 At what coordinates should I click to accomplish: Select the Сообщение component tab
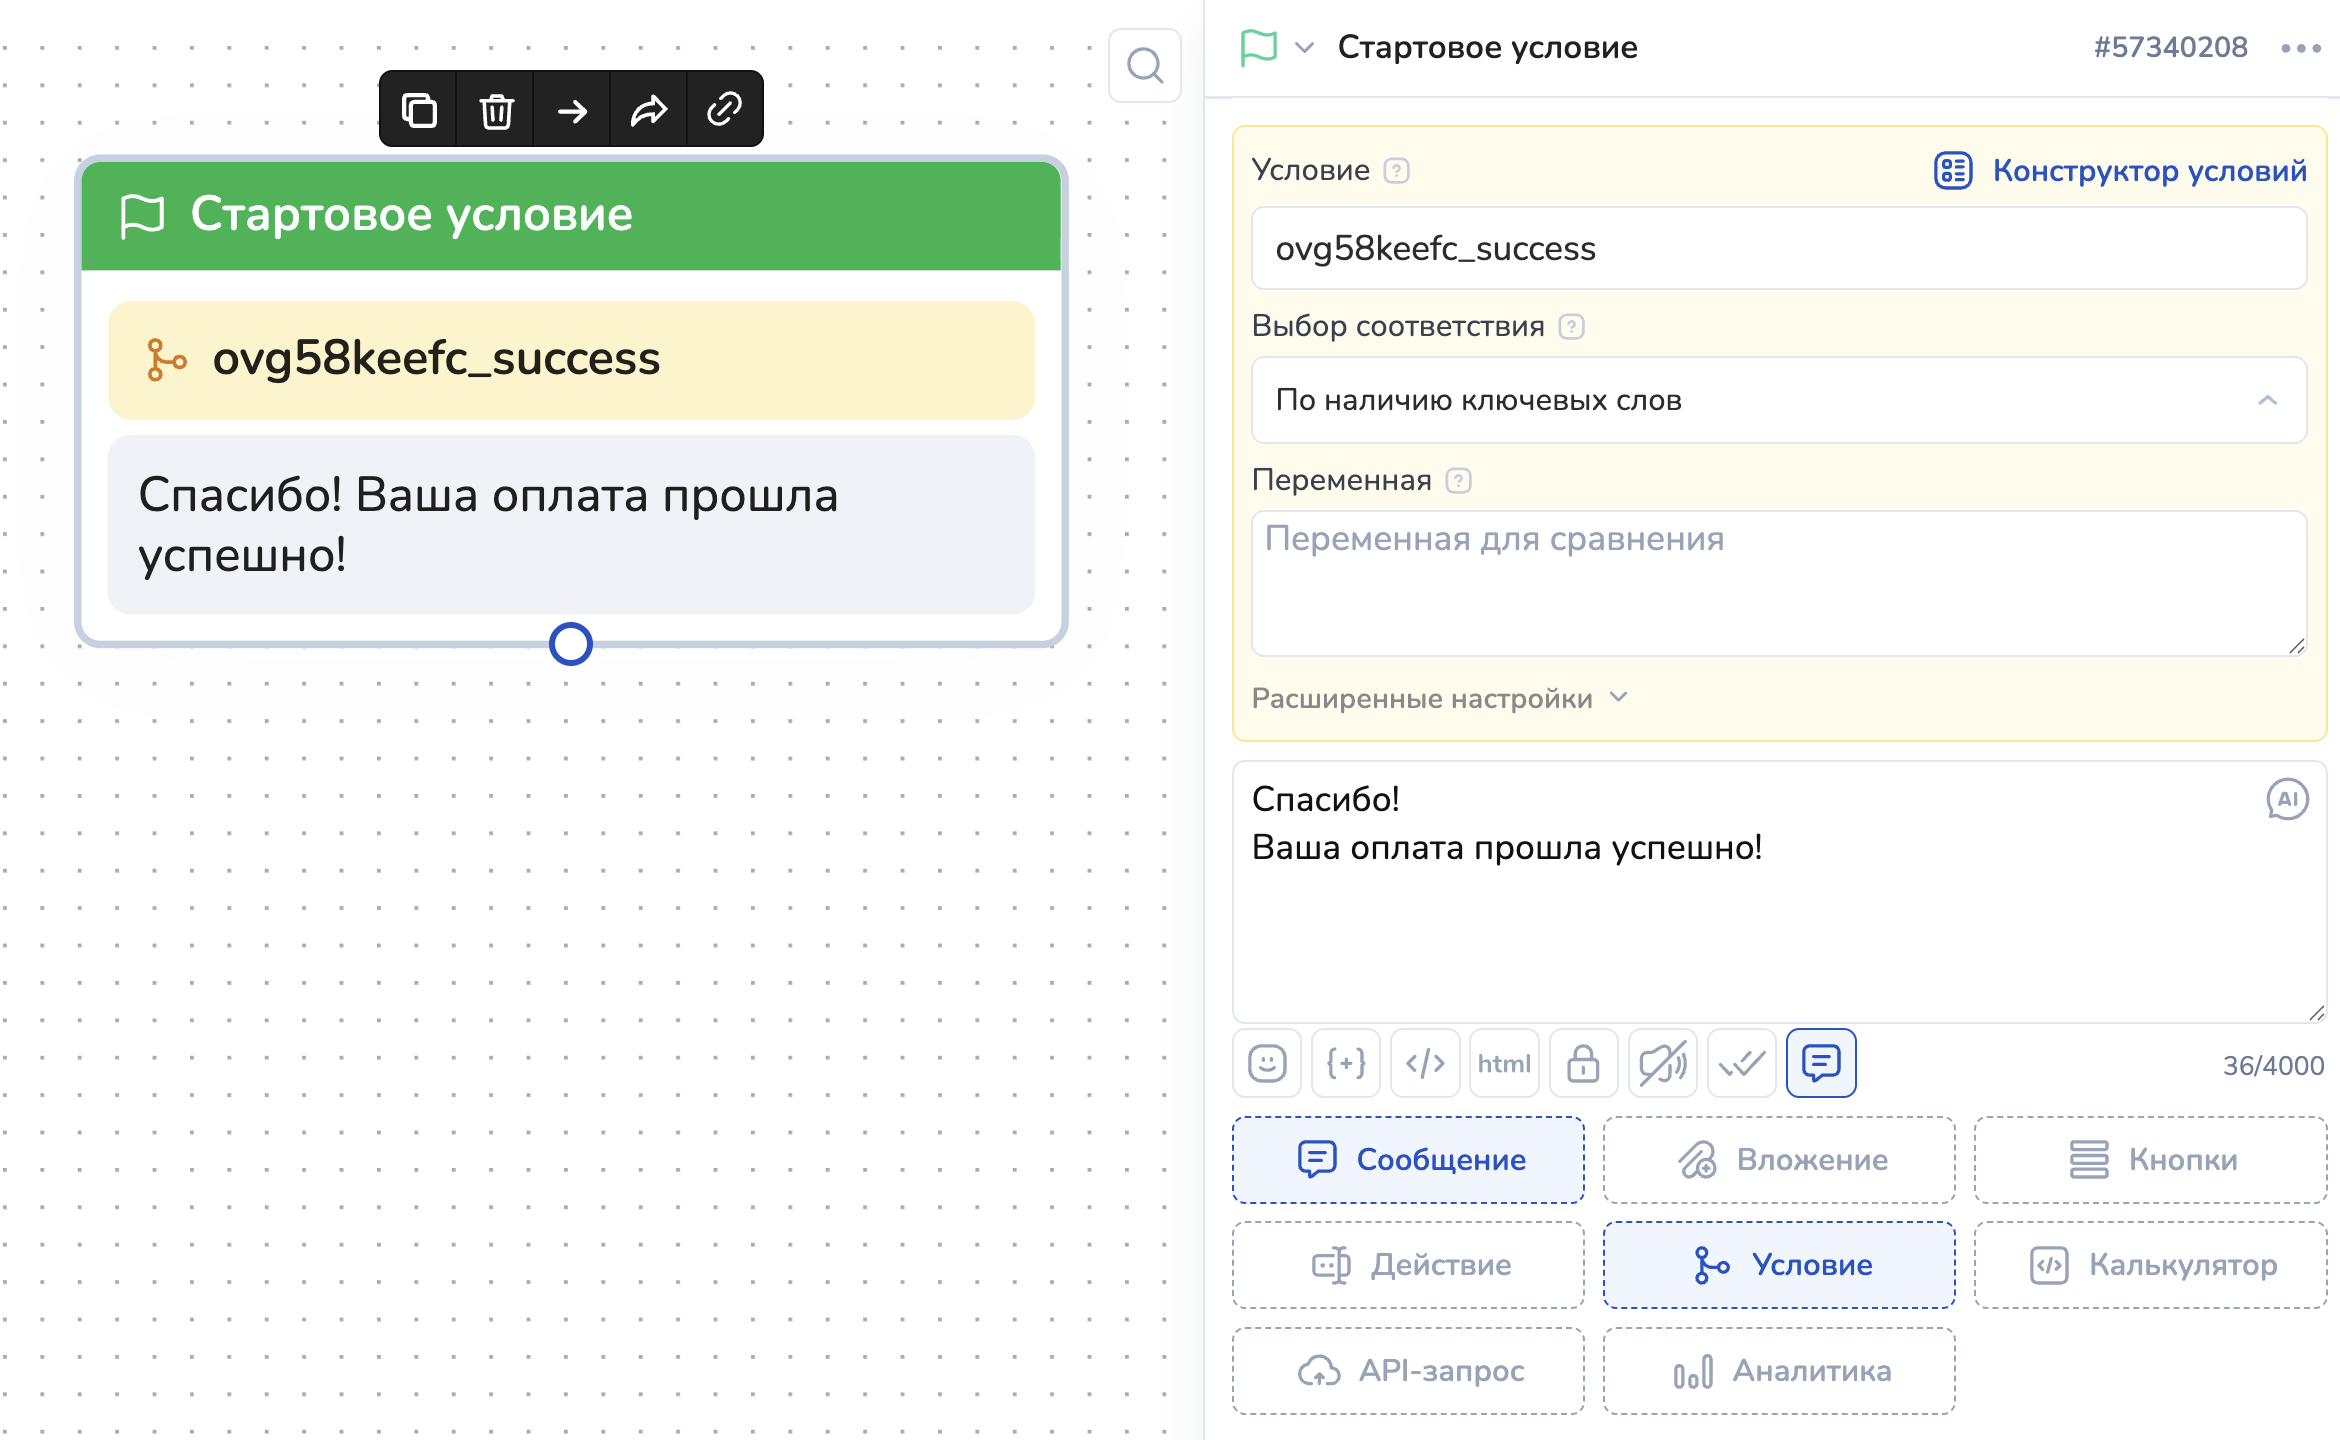(1408, 1160)
